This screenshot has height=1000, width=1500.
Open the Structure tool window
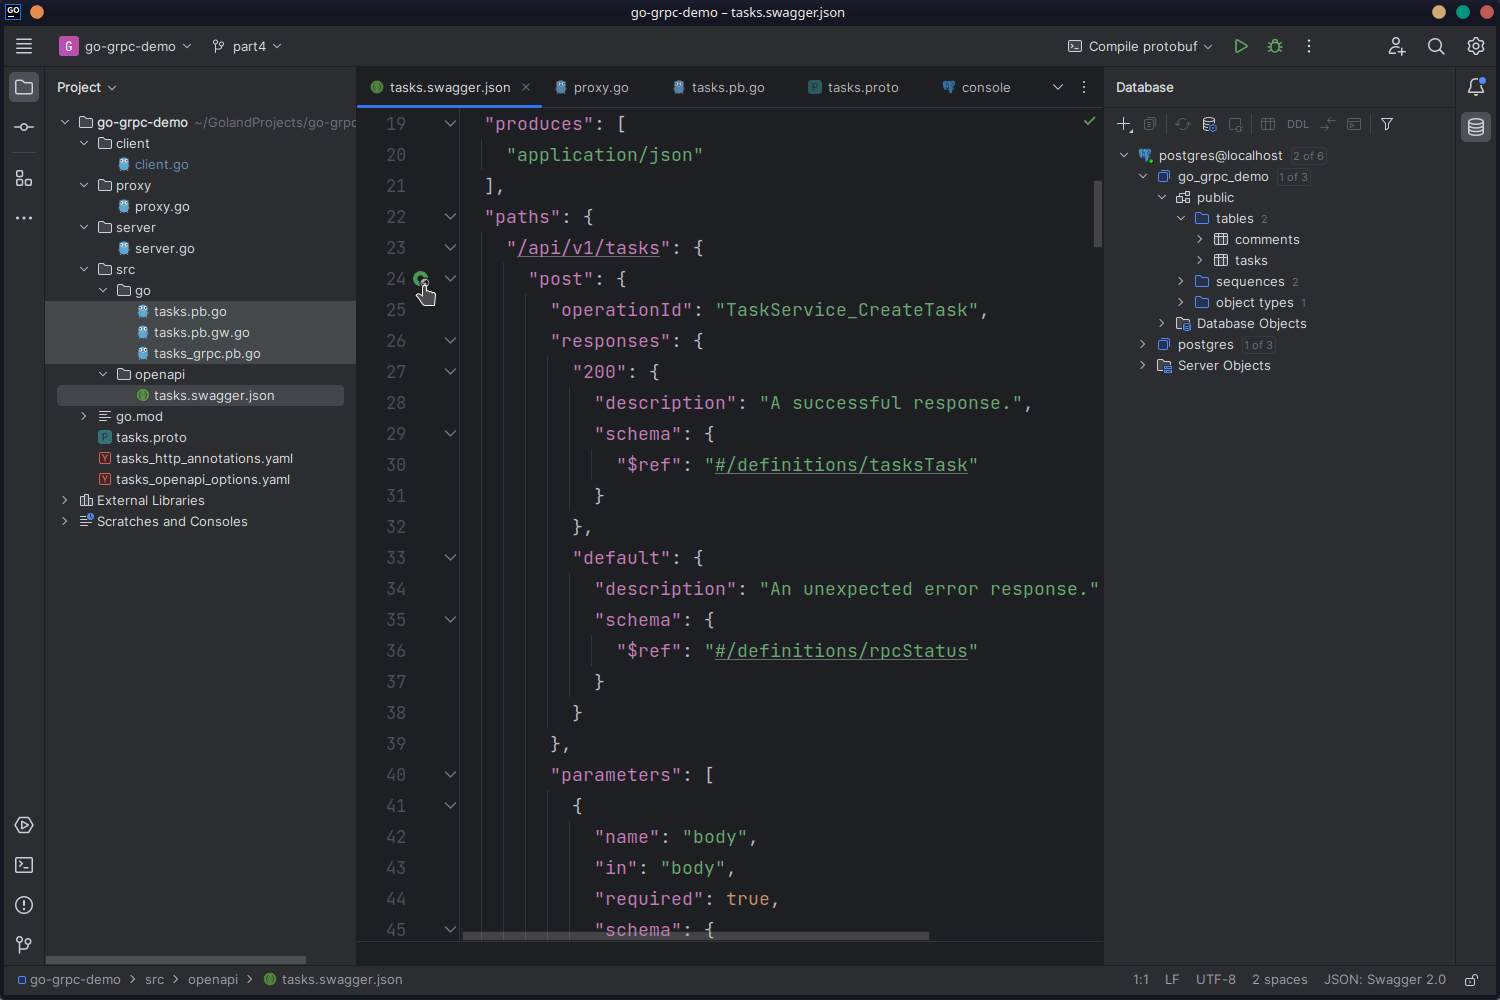pos(24,178)
